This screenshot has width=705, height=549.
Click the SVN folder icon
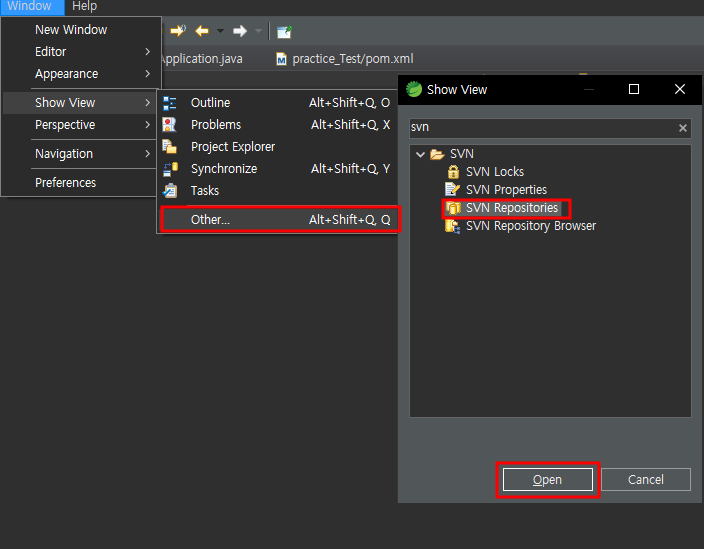coord(437,154)
